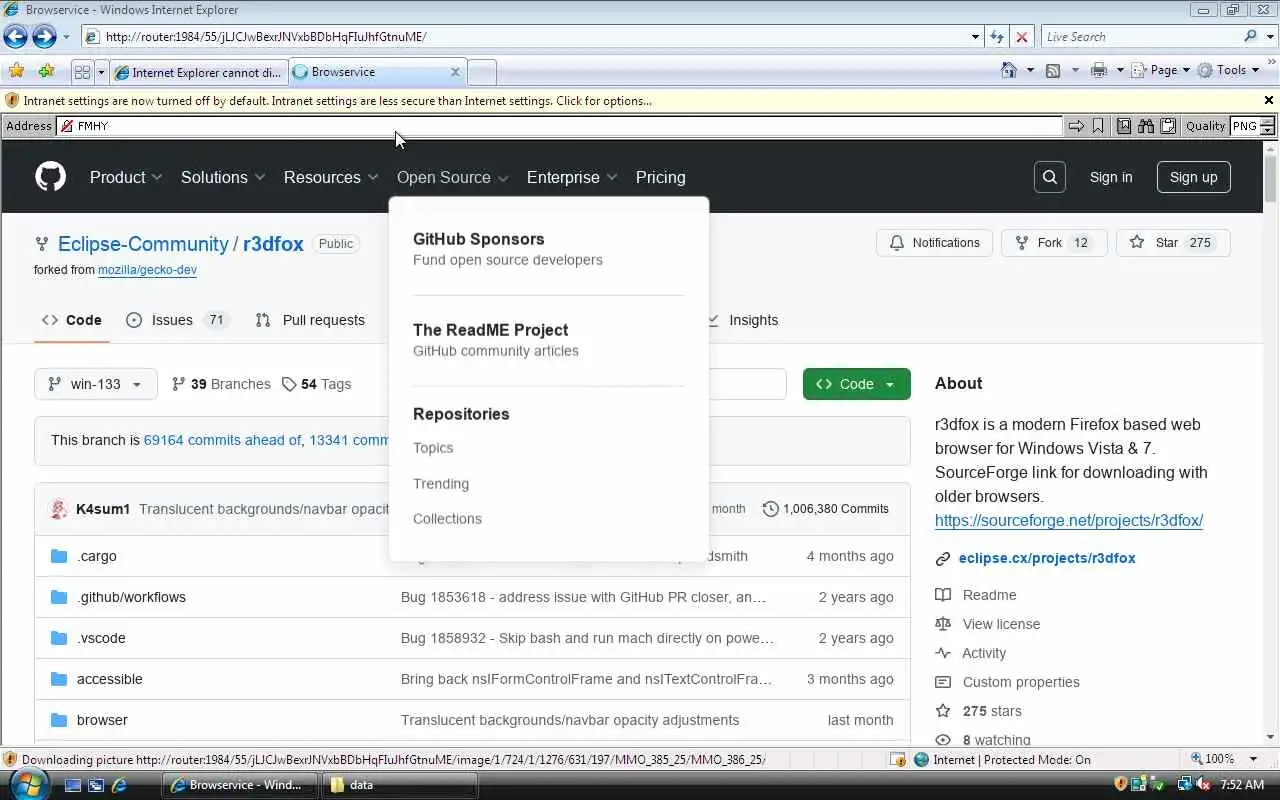
Task: Select Topics in Repositories menu
Action: 433,448
